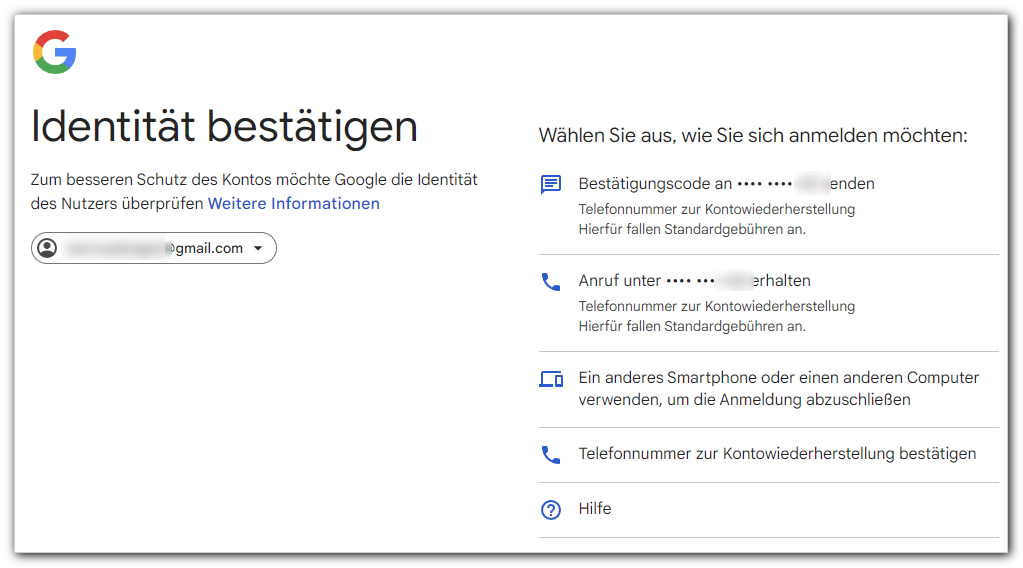Select Telefonnummer zur Kontowiederherstellung bestätigen
The image size is (1023, 568).
click(x=769, y=455)
